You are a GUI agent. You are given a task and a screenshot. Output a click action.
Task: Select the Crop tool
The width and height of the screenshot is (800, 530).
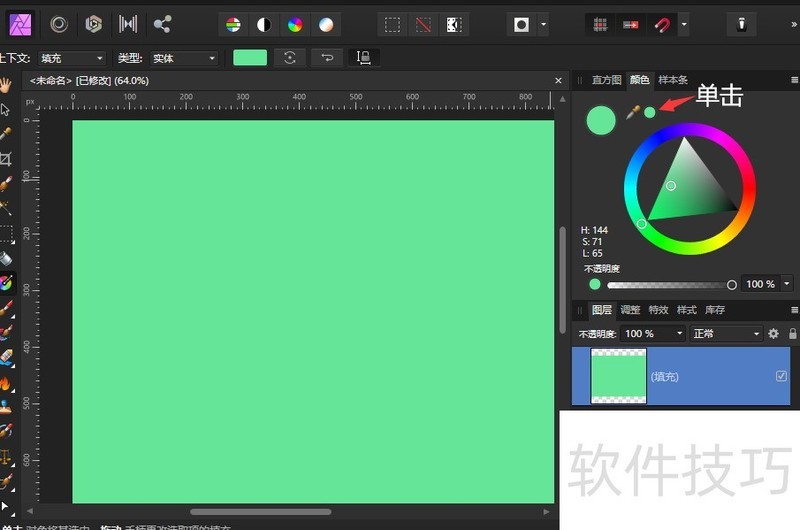point(6,159)
